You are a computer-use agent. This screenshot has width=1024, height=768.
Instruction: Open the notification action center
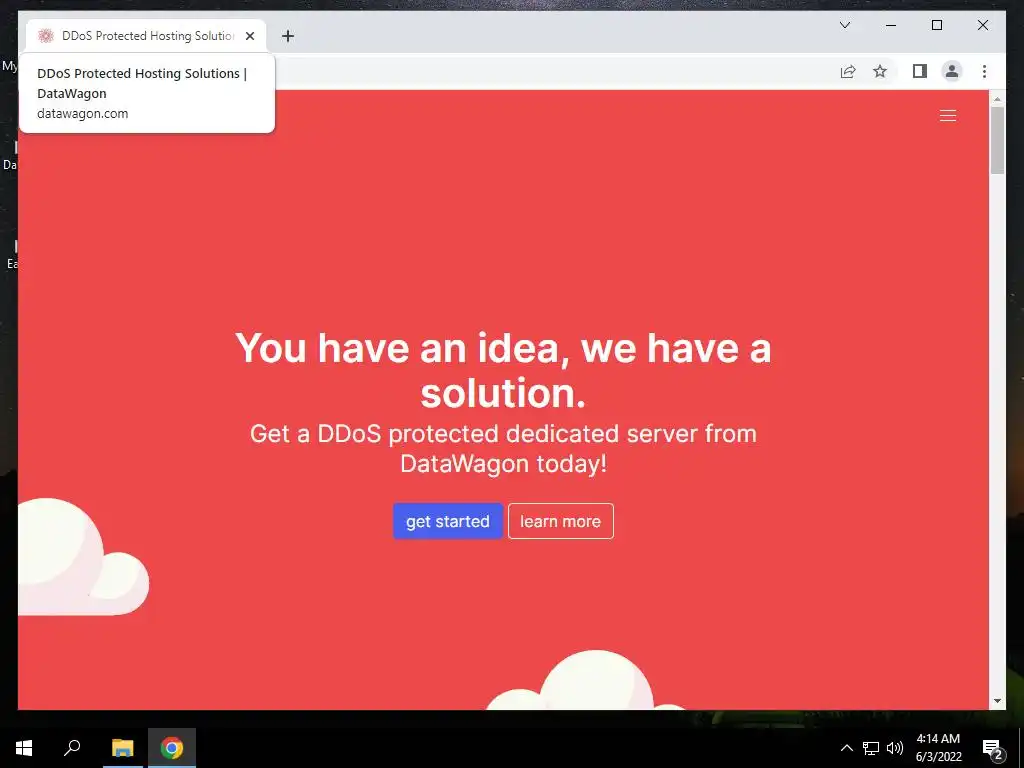(993, 748)
